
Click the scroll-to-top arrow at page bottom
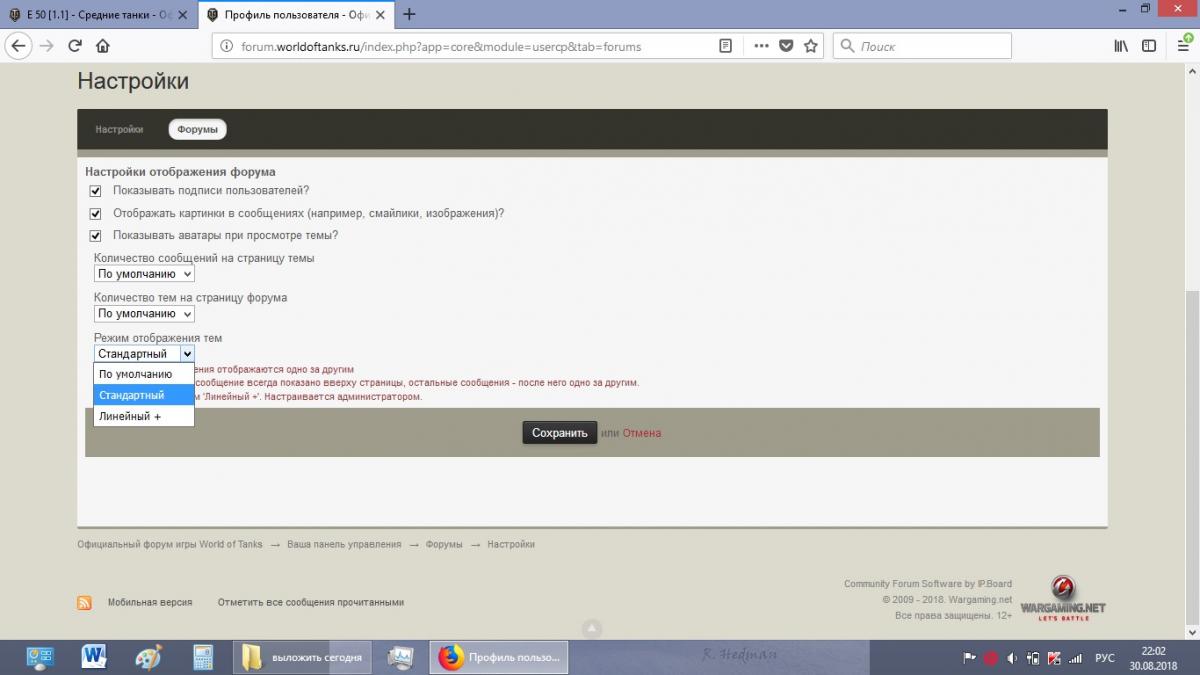[591, 629]
